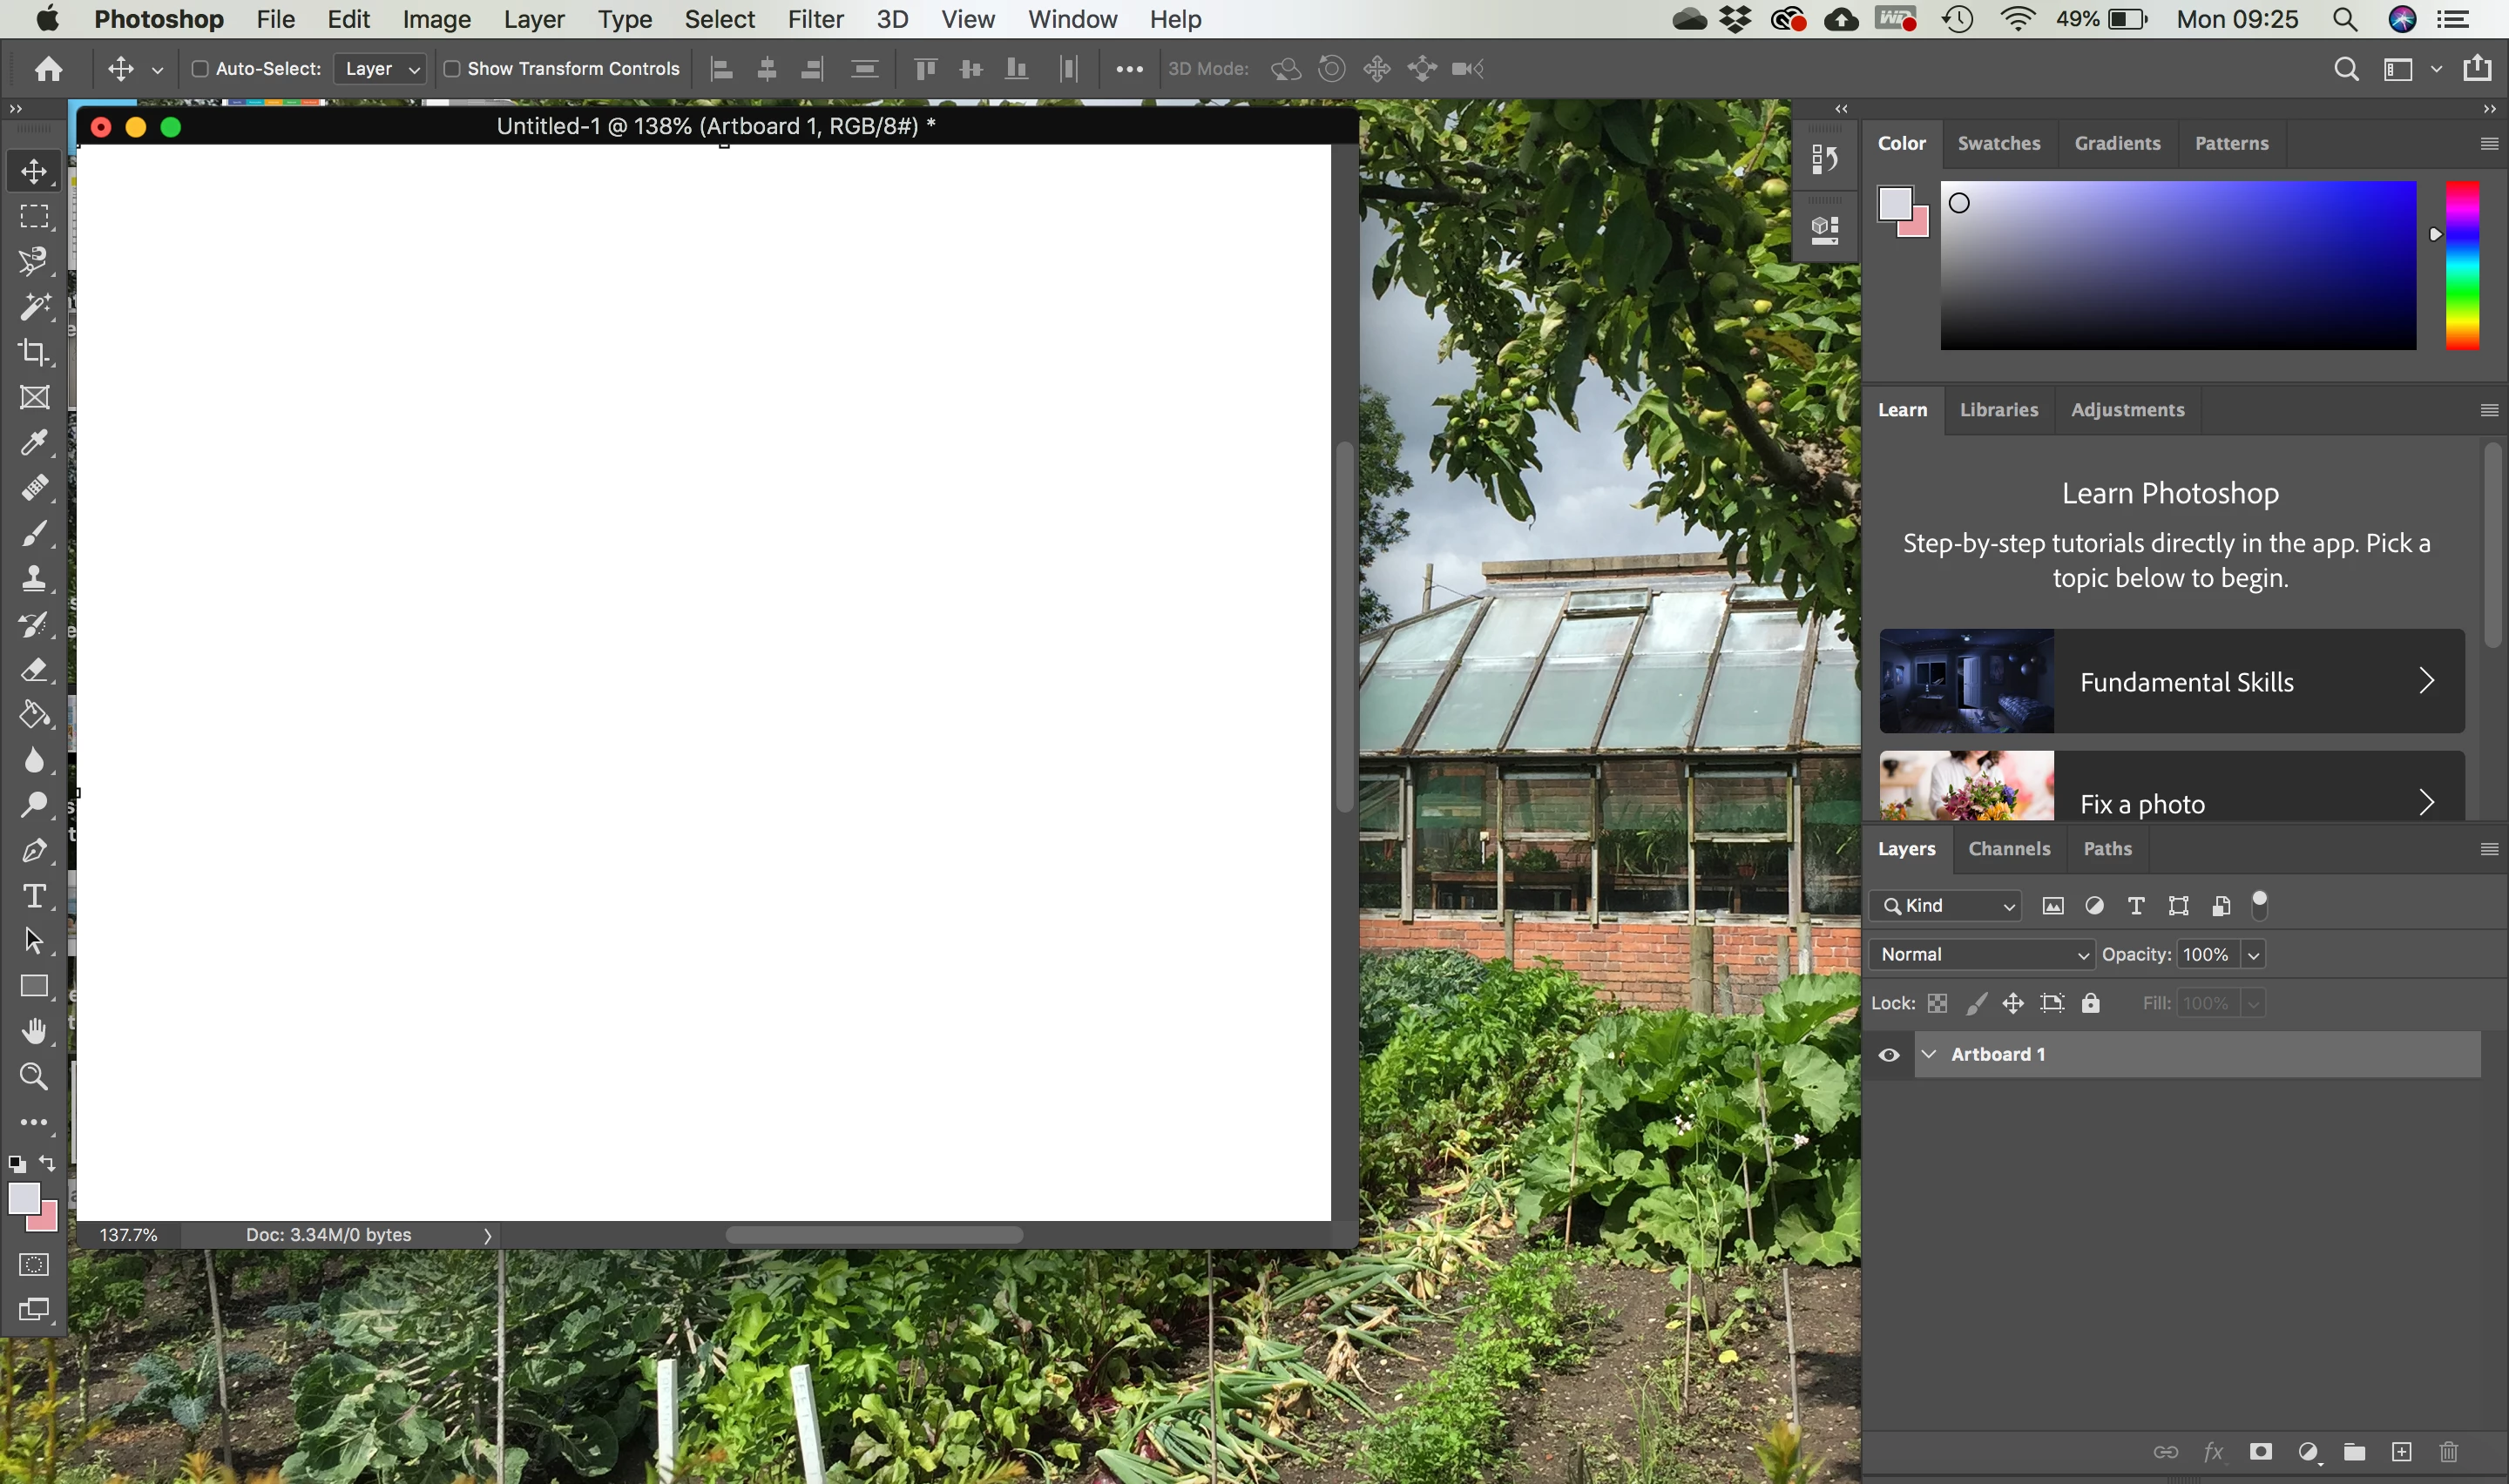This screenshot has width=2509, height=1484.
Task: Open the Kind filter dropdown in Layers
Action: pyautogui.click(x=1945, y=906)
